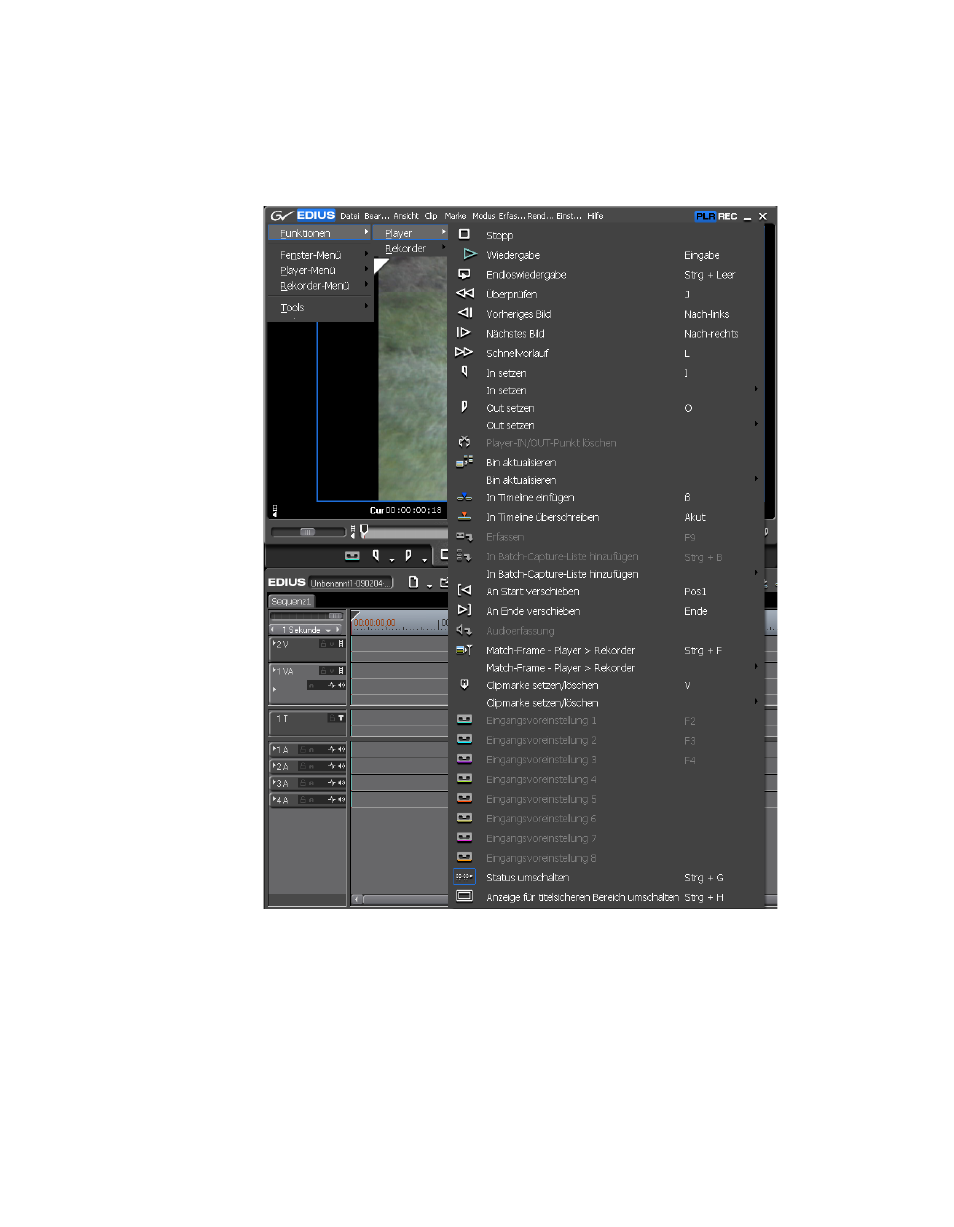This screenshot has height=1227, width=954.
Task: Toggle audio mute on track 1 A
Action: 342,750
